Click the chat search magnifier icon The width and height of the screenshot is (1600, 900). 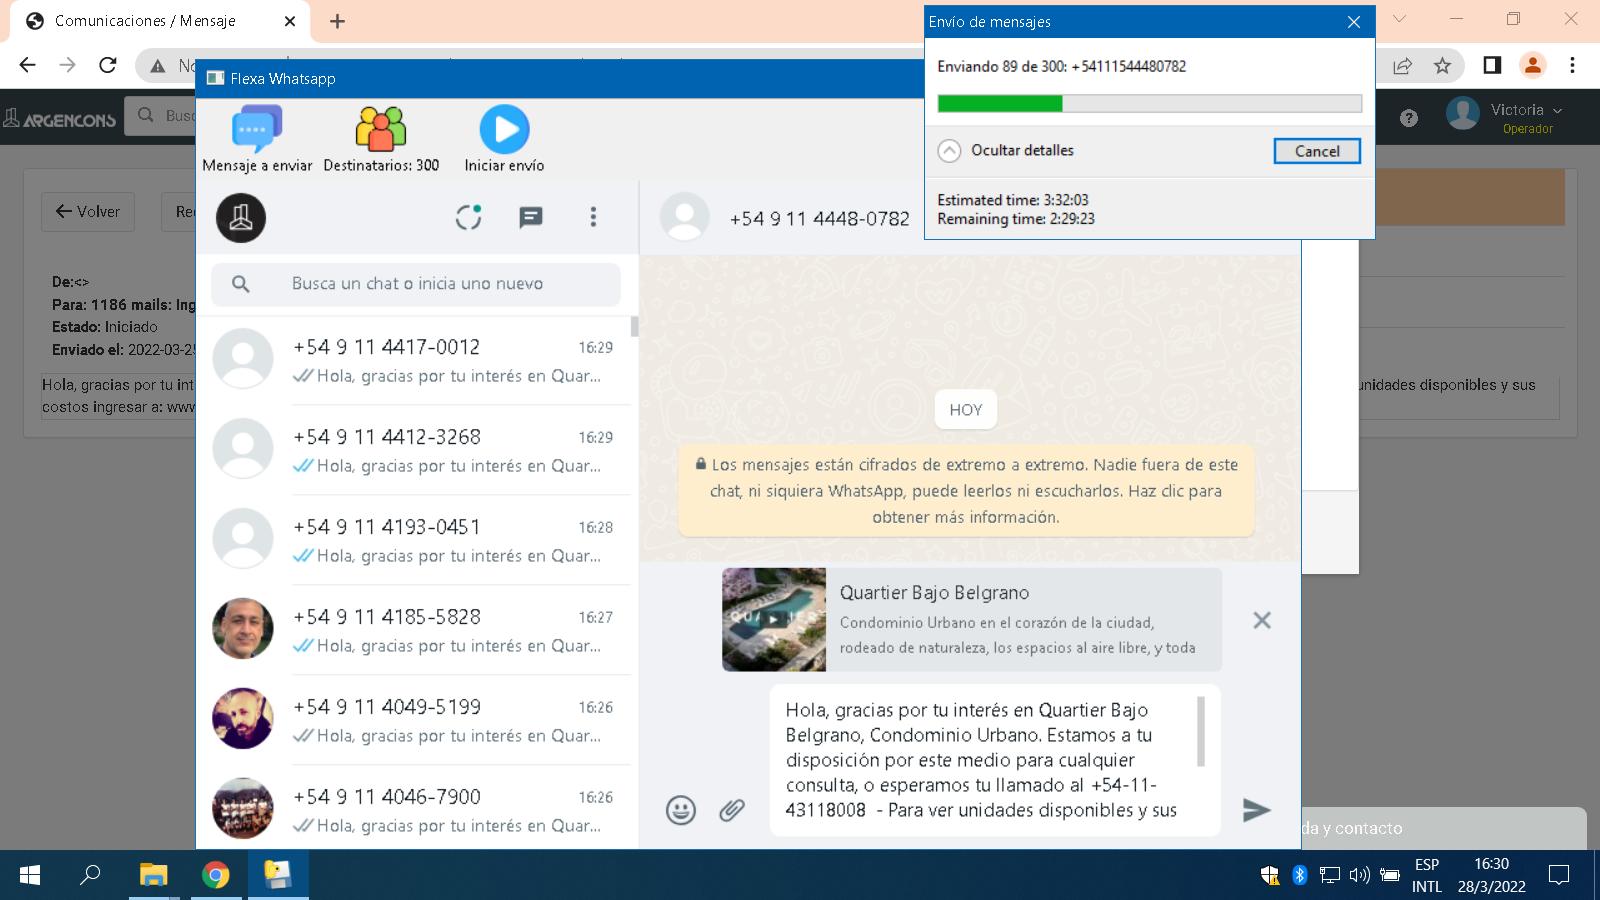240,284
